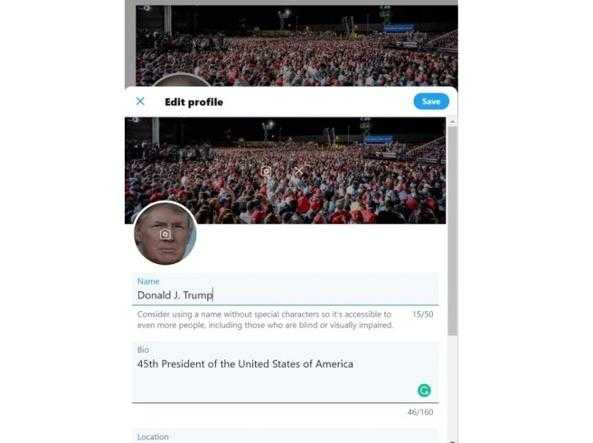Screen dimensions: 593x443
Task: Save the profile changes
Action: tap(431, 101)
